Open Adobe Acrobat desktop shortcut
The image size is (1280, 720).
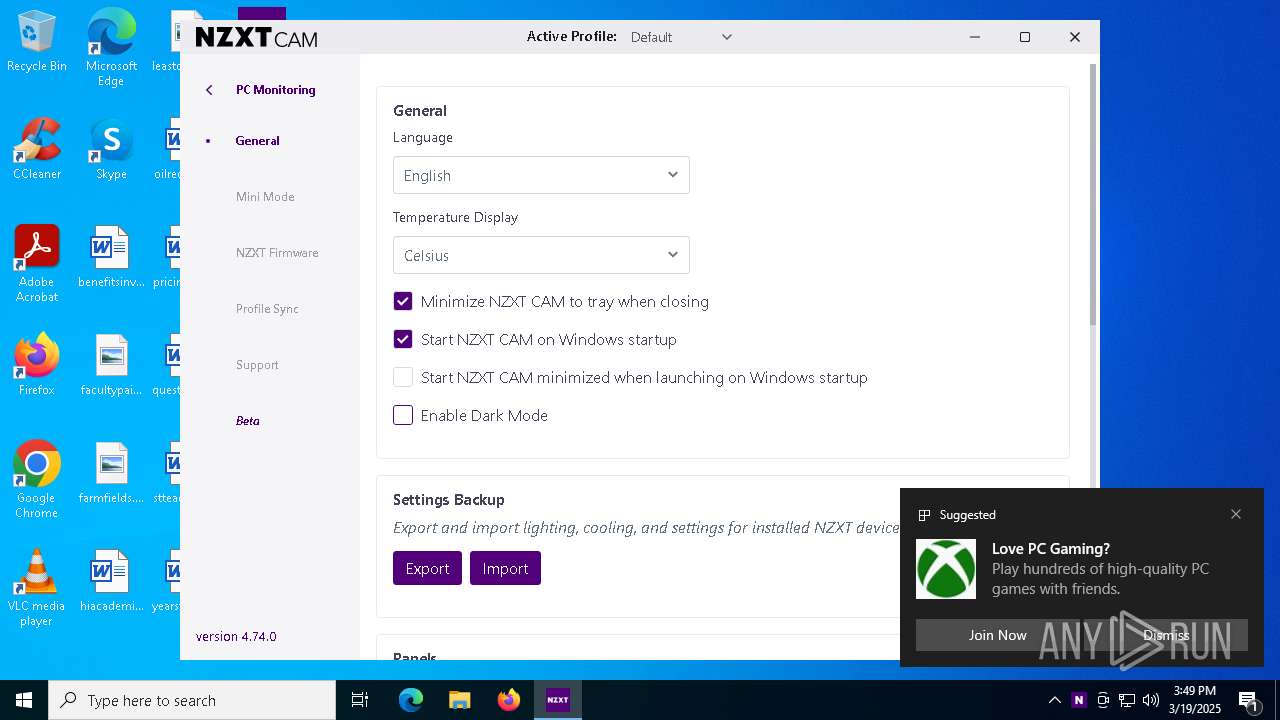pos(37,264)
